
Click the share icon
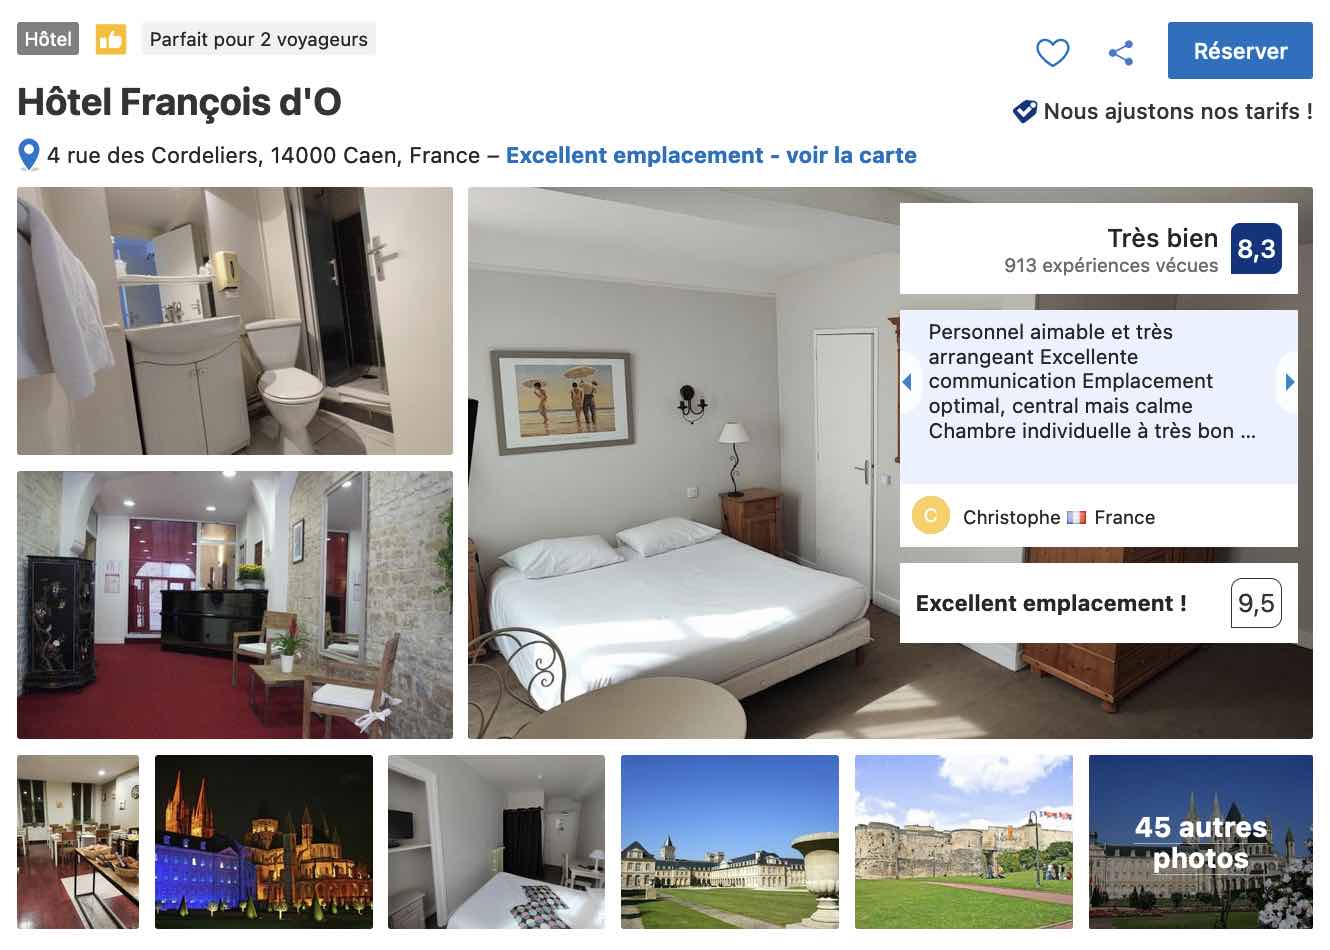[1121, 52]
